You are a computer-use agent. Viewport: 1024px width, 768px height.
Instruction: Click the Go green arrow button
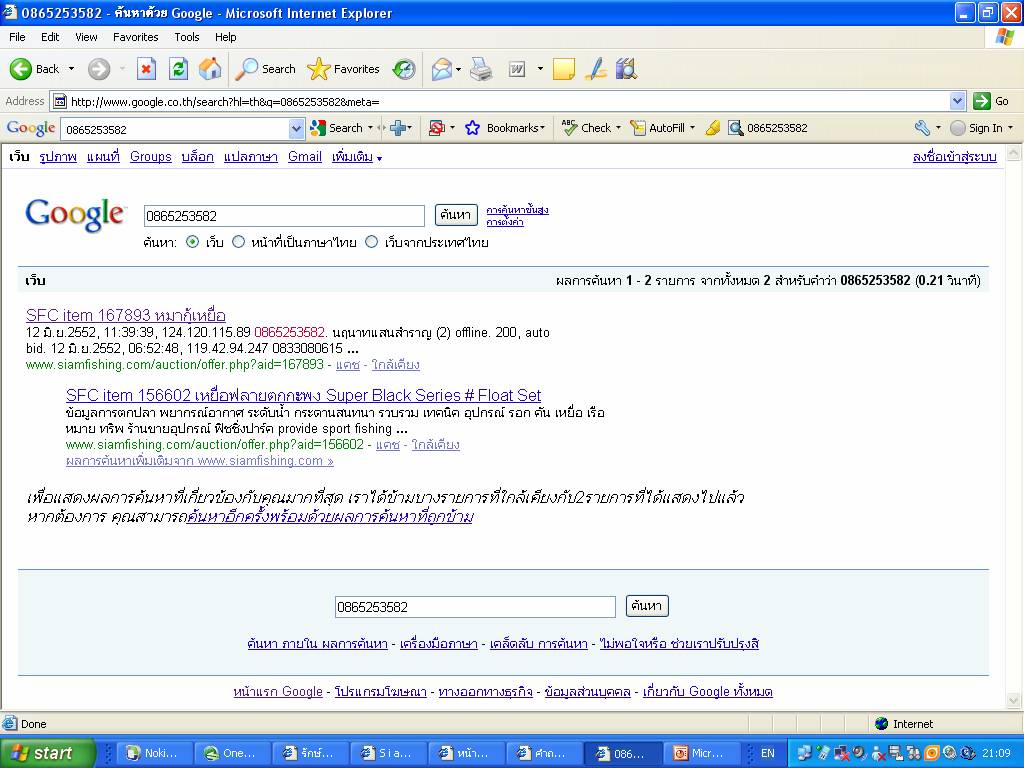[991, 101]
